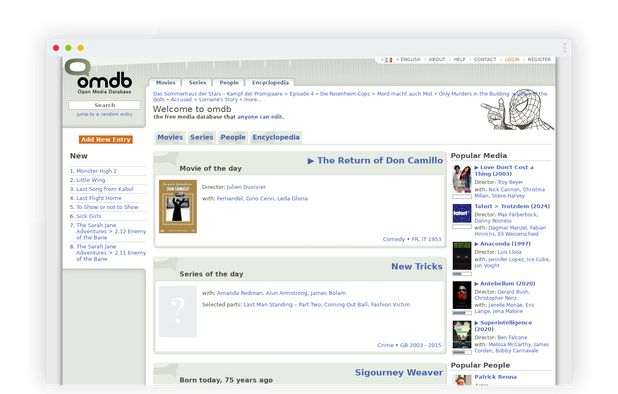Viewport: 618px width, 394px height.
Task: Open the large People section button
Action: pyautogui.click(x=233, y=137)
